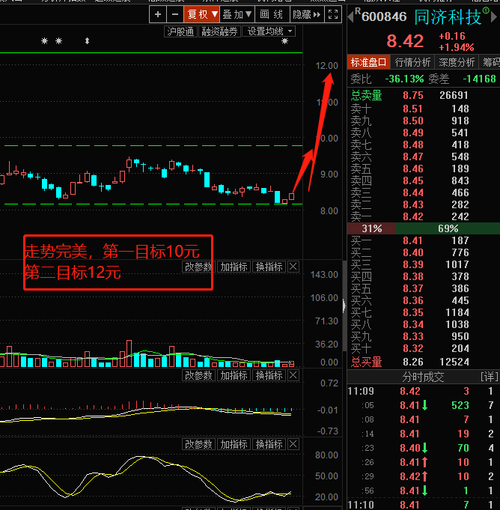Toggle the 沪股通 tag
The height and width of the screenshot is (510, 500).
tap(181, 32)
